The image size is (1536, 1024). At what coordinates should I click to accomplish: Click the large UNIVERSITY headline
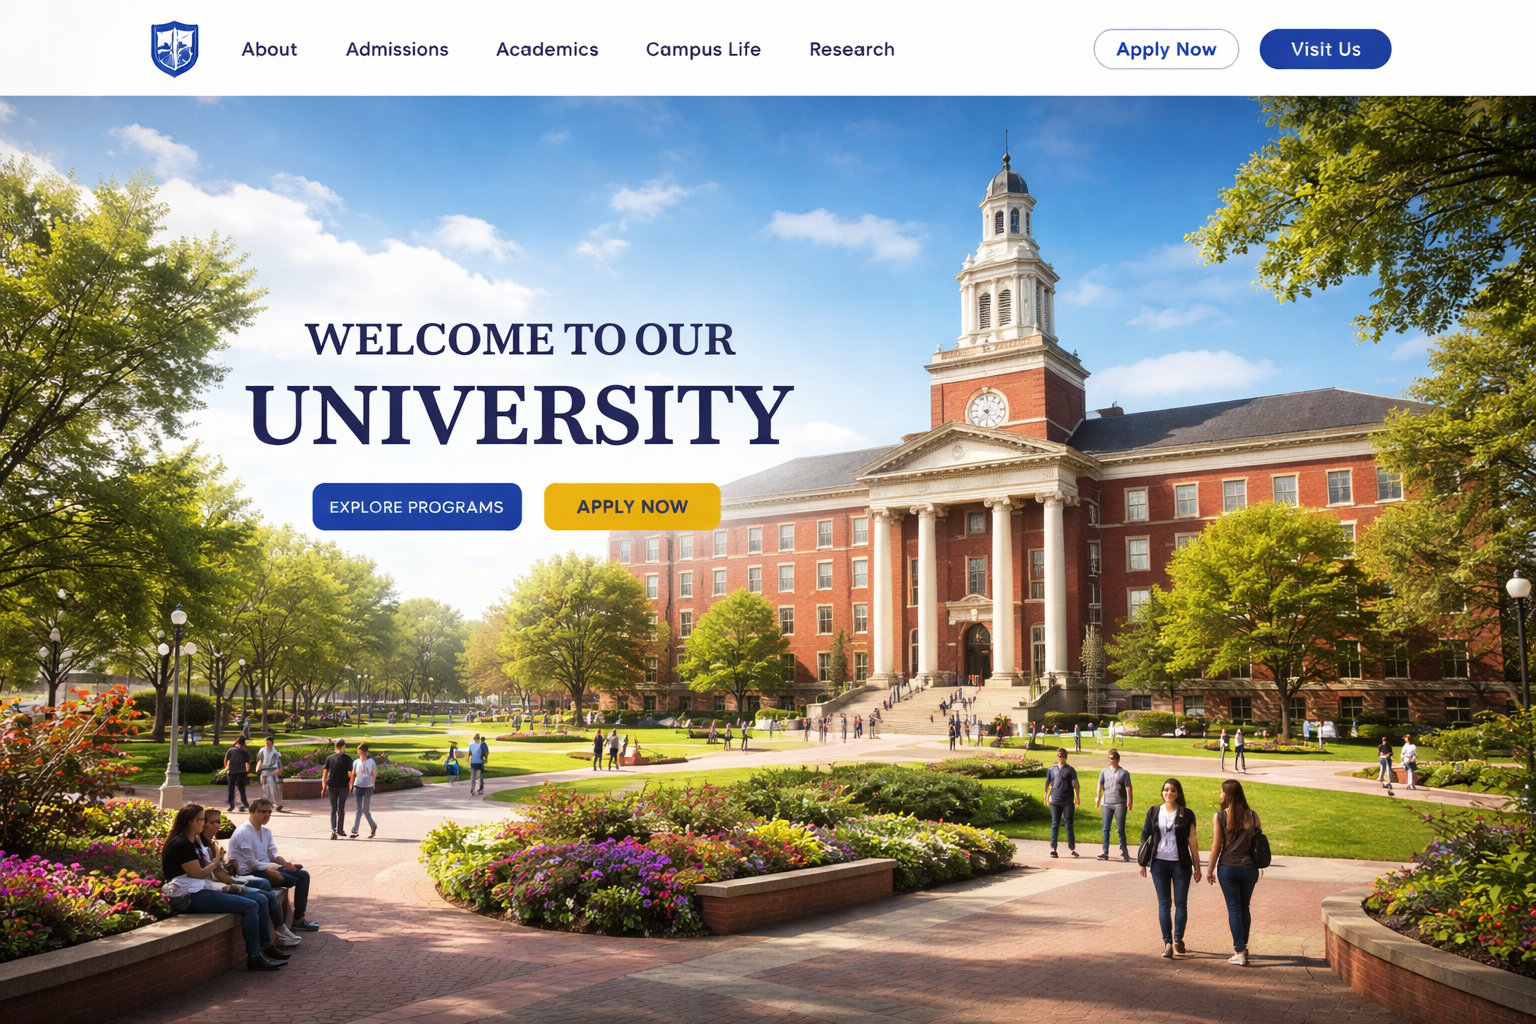point(520,415)
